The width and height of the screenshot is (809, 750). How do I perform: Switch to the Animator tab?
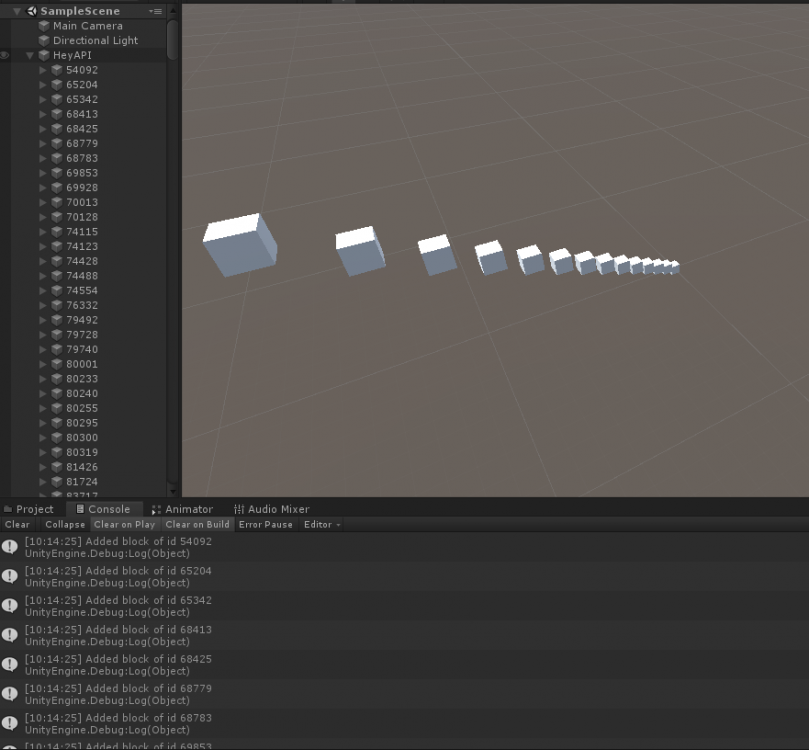tap(182, 509)
